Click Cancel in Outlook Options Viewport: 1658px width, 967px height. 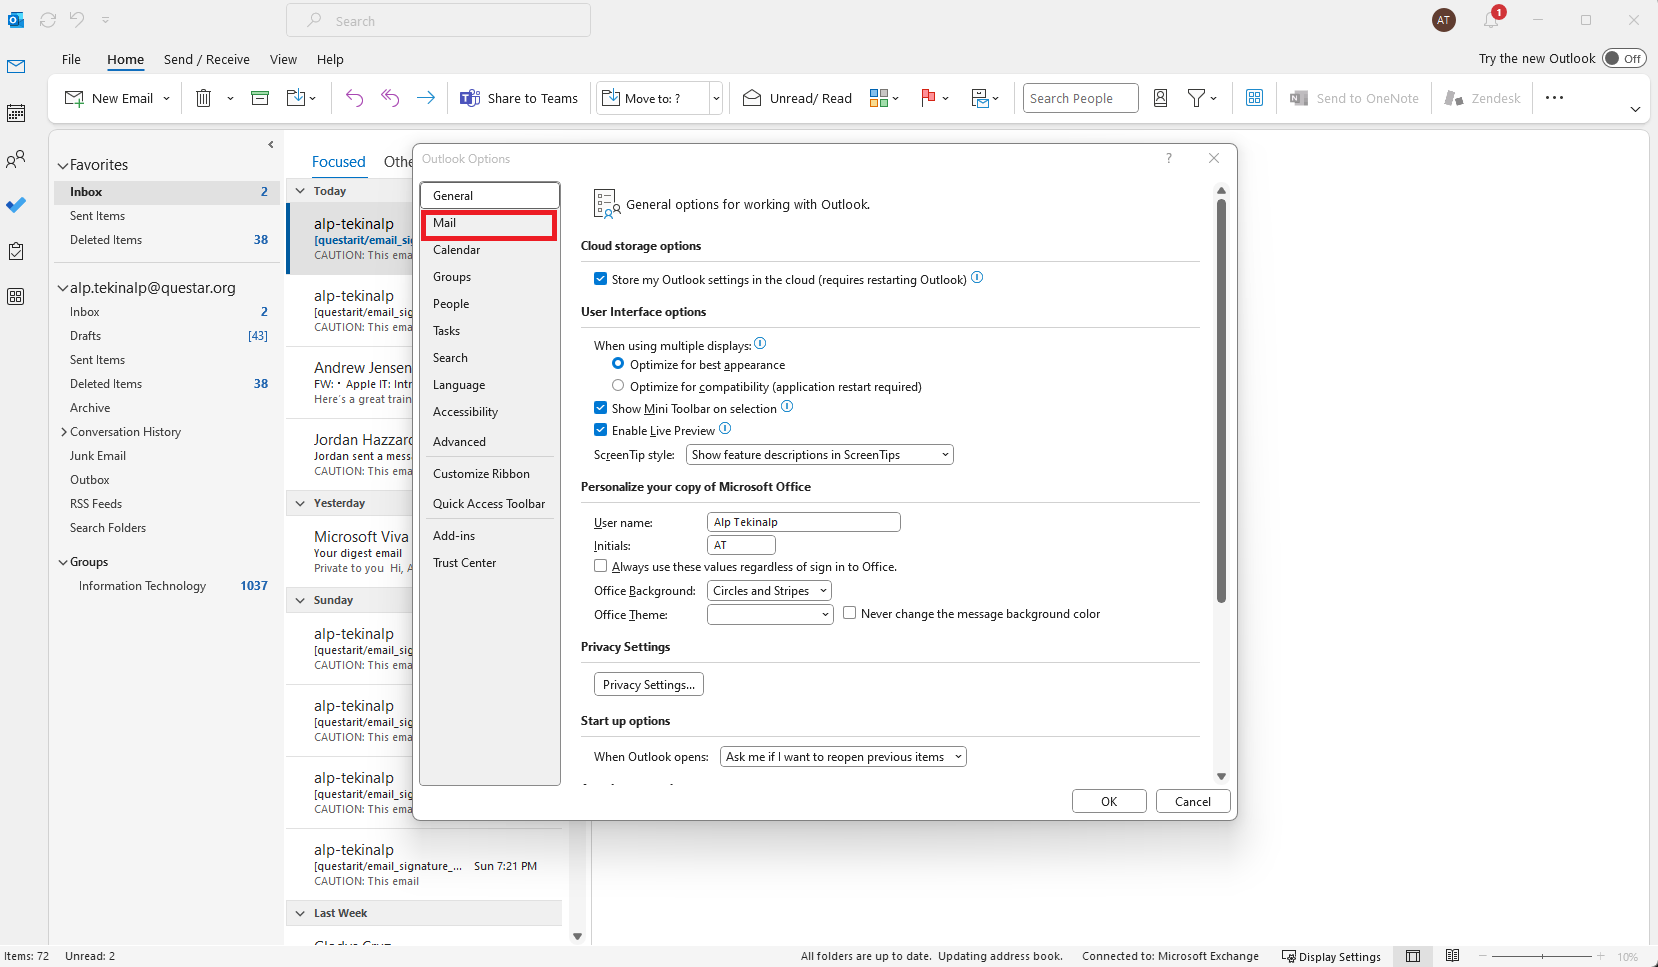tap(1193, 801)
